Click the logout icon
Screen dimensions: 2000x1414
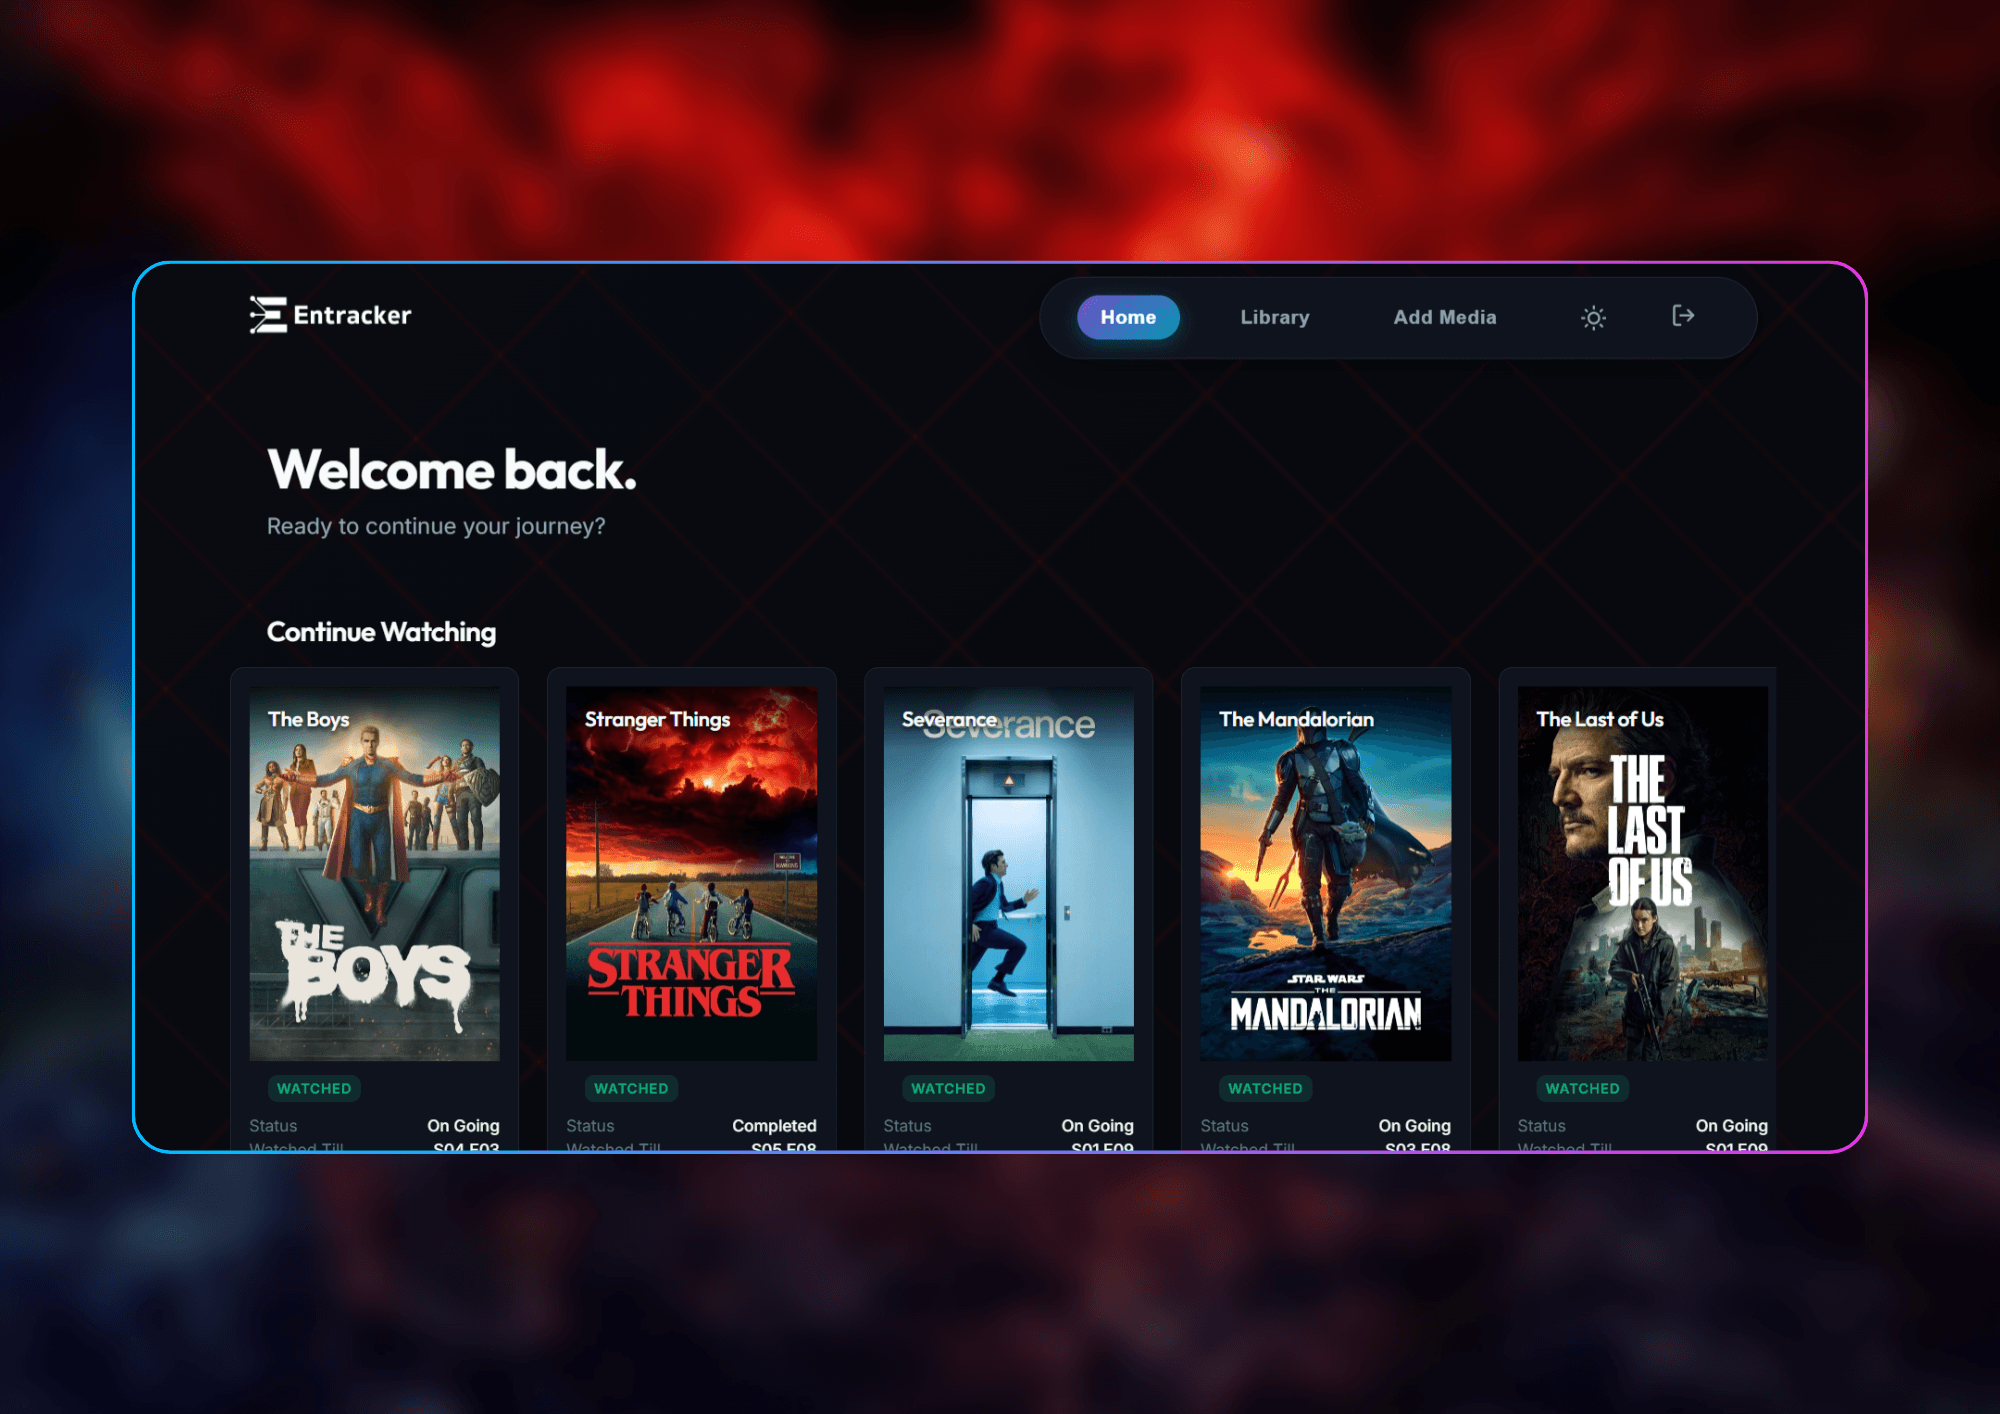pos(1683,316)
